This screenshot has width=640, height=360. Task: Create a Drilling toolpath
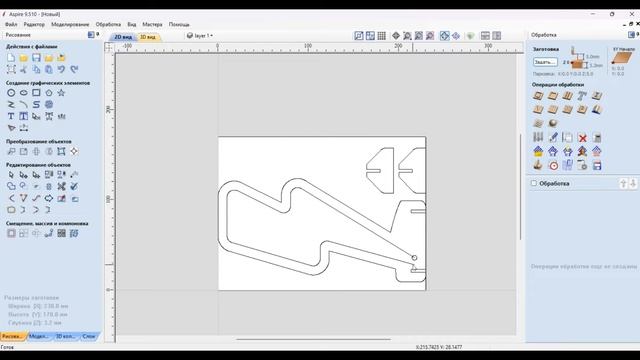[x=567, y=96]
